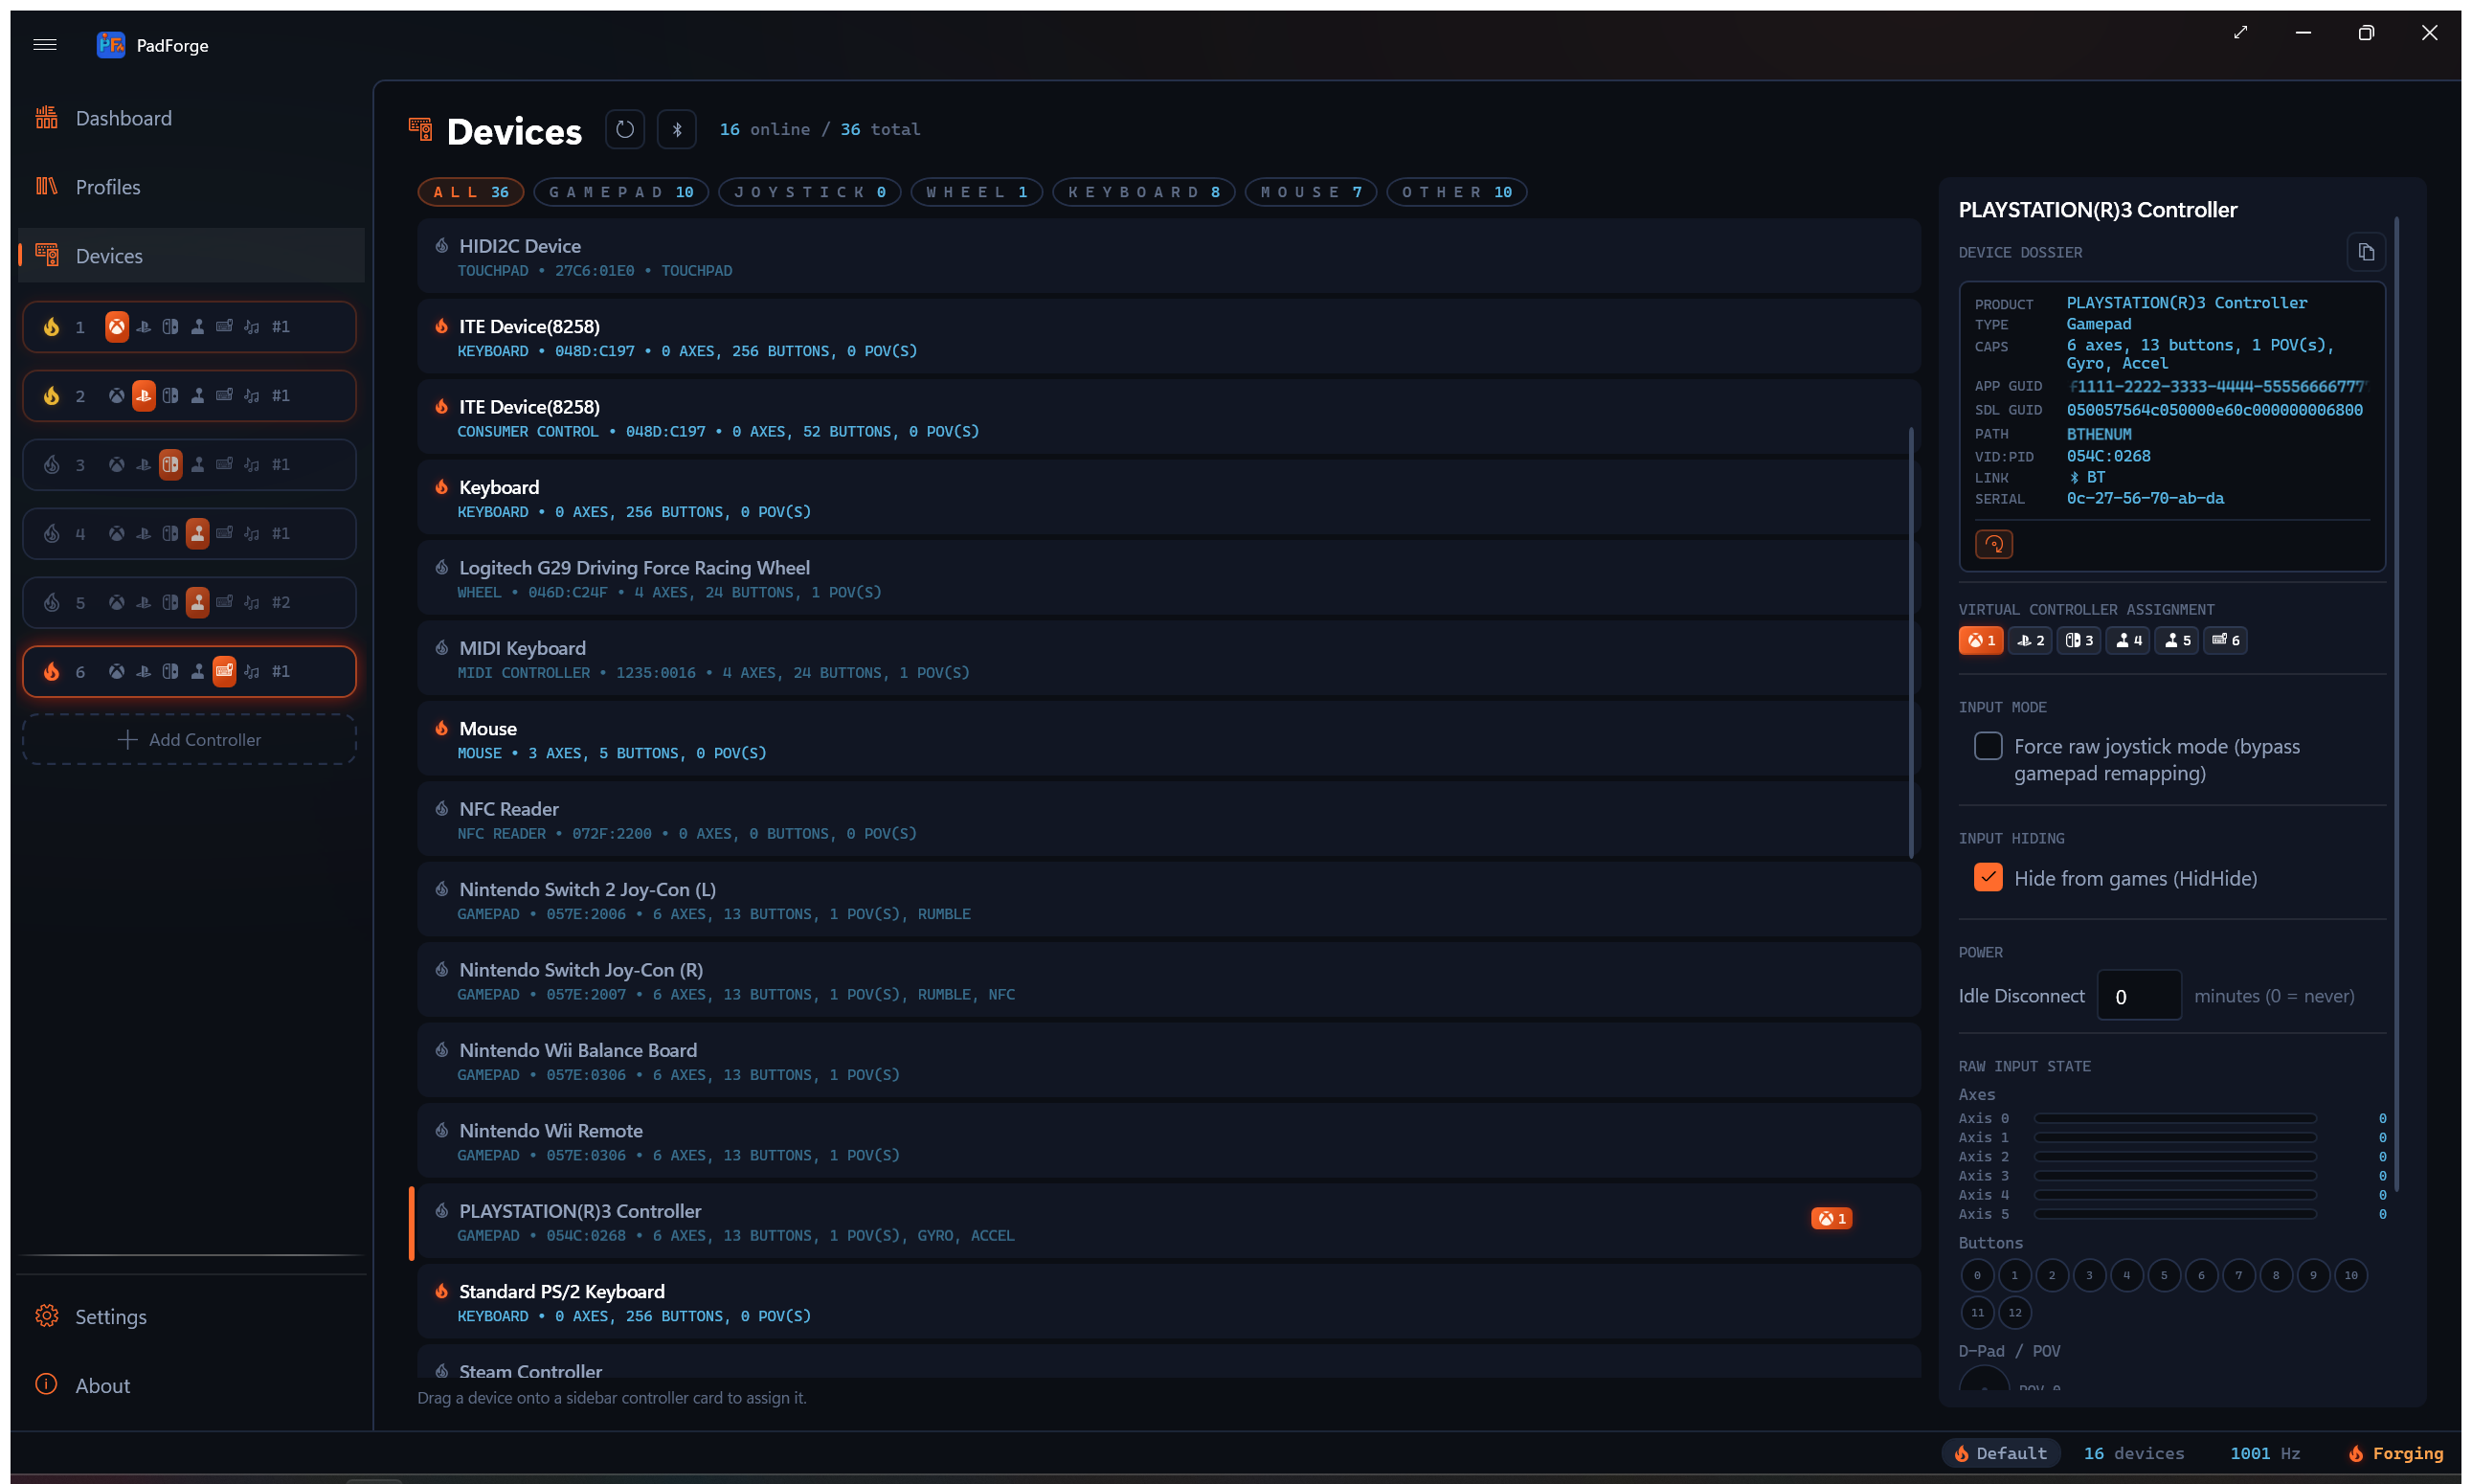Uncheck Hide from games (HidHide) checkbox
This screenshot has height=1484, width=2472.
point(1988,877)
